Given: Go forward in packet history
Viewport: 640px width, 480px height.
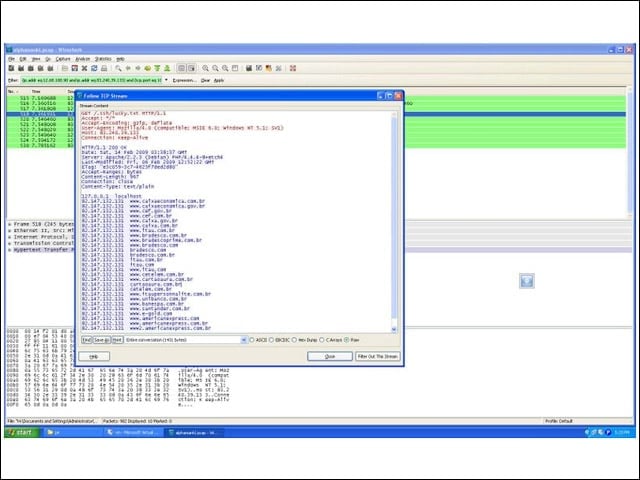Looking at the screenshot, I should 138,68.
